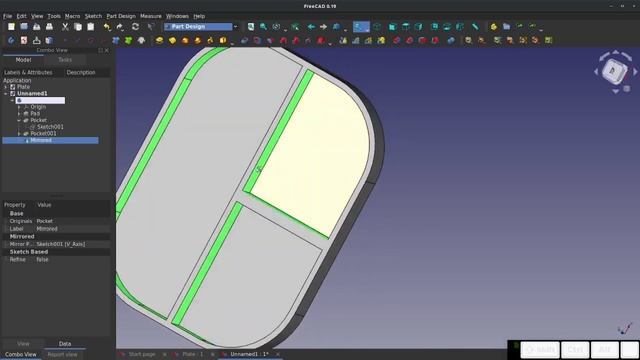Click the Description column header
The image size is (640, 360).
pyautogui.click(x=81, y=72)
